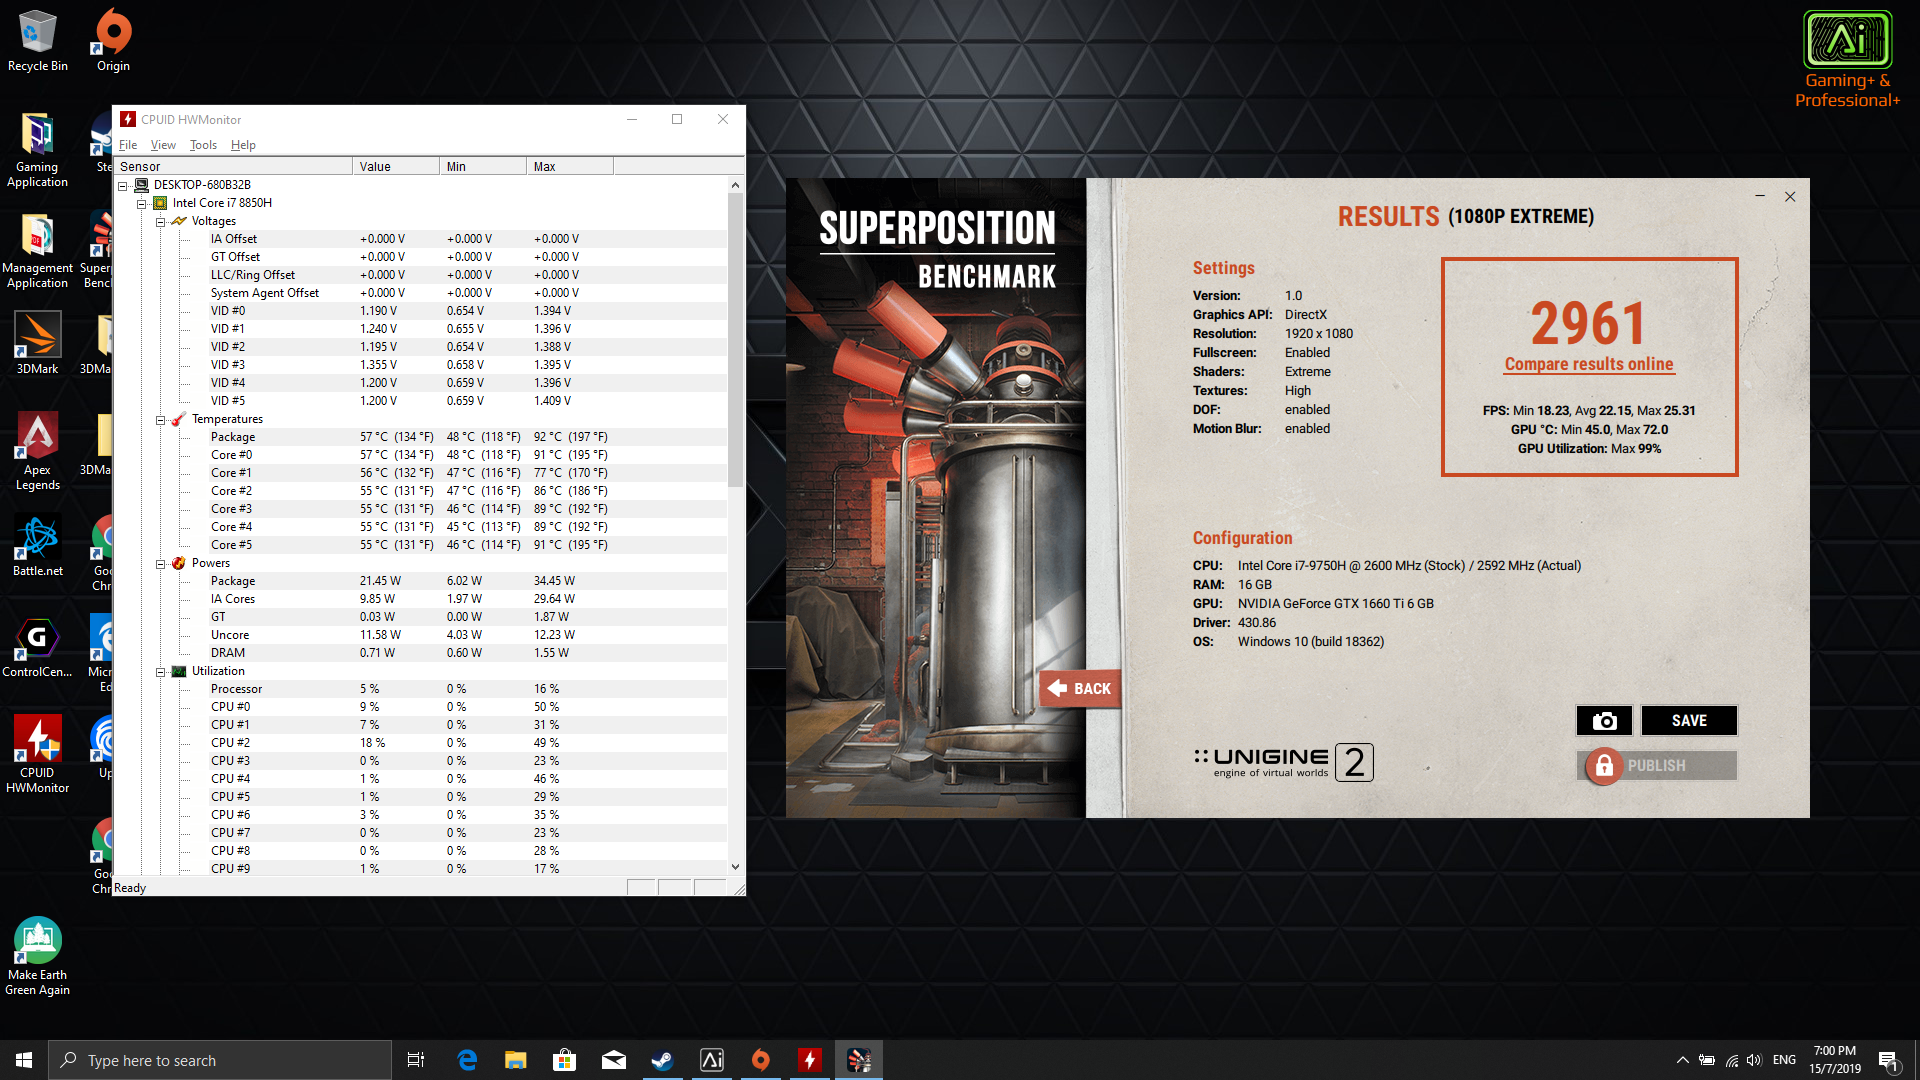Open the View menu in HWMonitor
The width and height of the screenshot is (1920, 1080).
pos(163,145)
